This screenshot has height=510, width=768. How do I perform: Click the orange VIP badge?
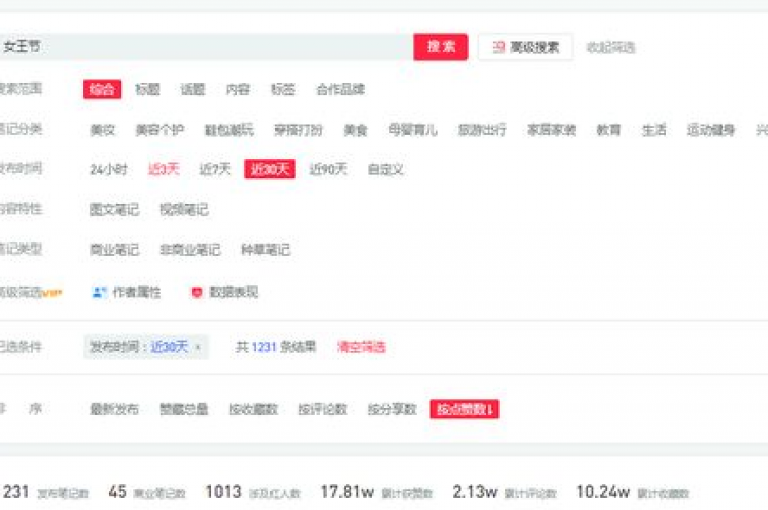[52, 293]
